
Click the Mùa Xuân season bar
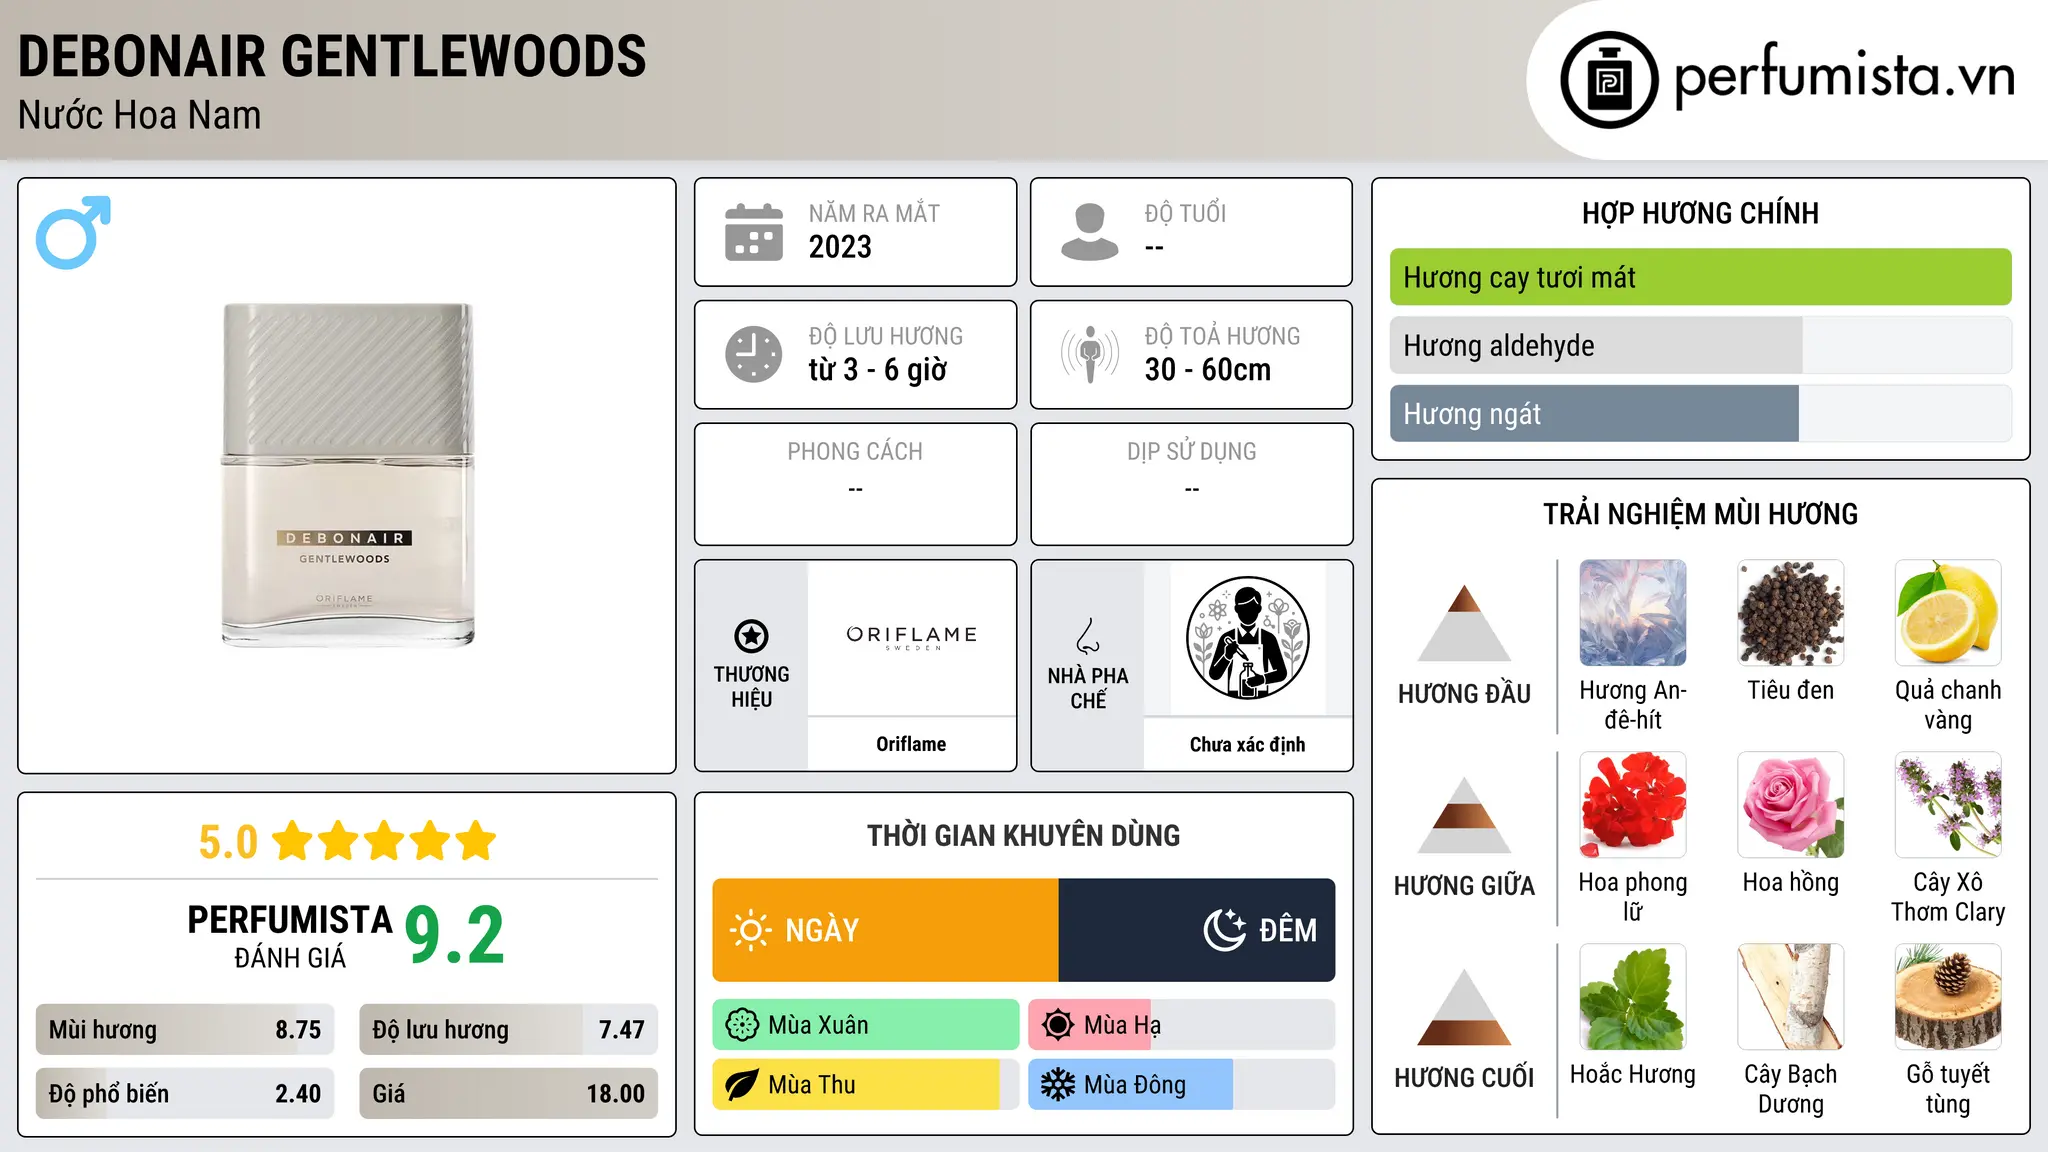(866, 1025)
